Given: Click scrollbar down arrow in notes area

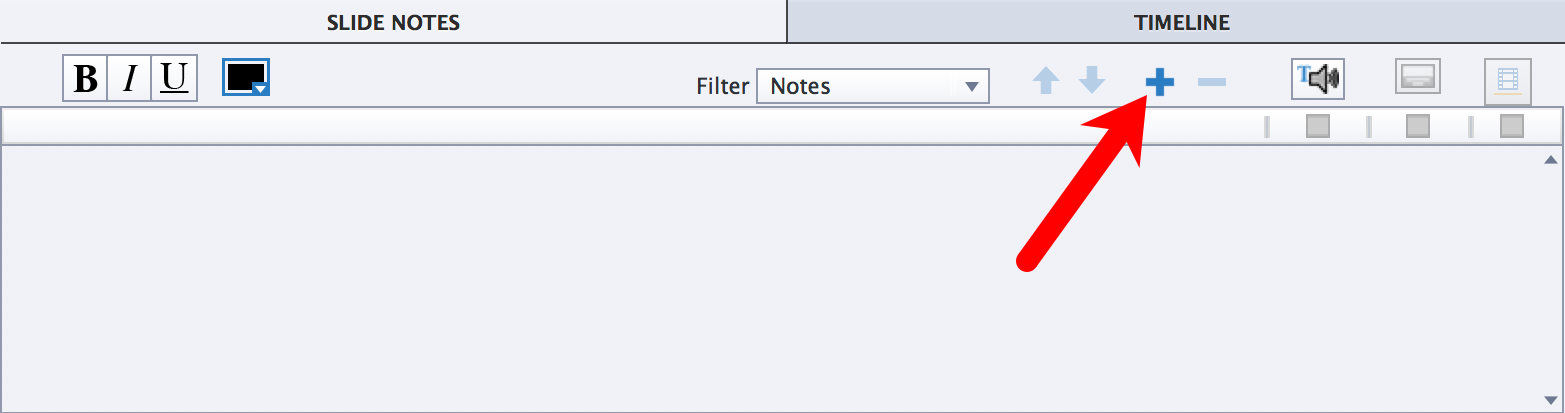Looking at the screenshot, I should (x=1551, y=399).
